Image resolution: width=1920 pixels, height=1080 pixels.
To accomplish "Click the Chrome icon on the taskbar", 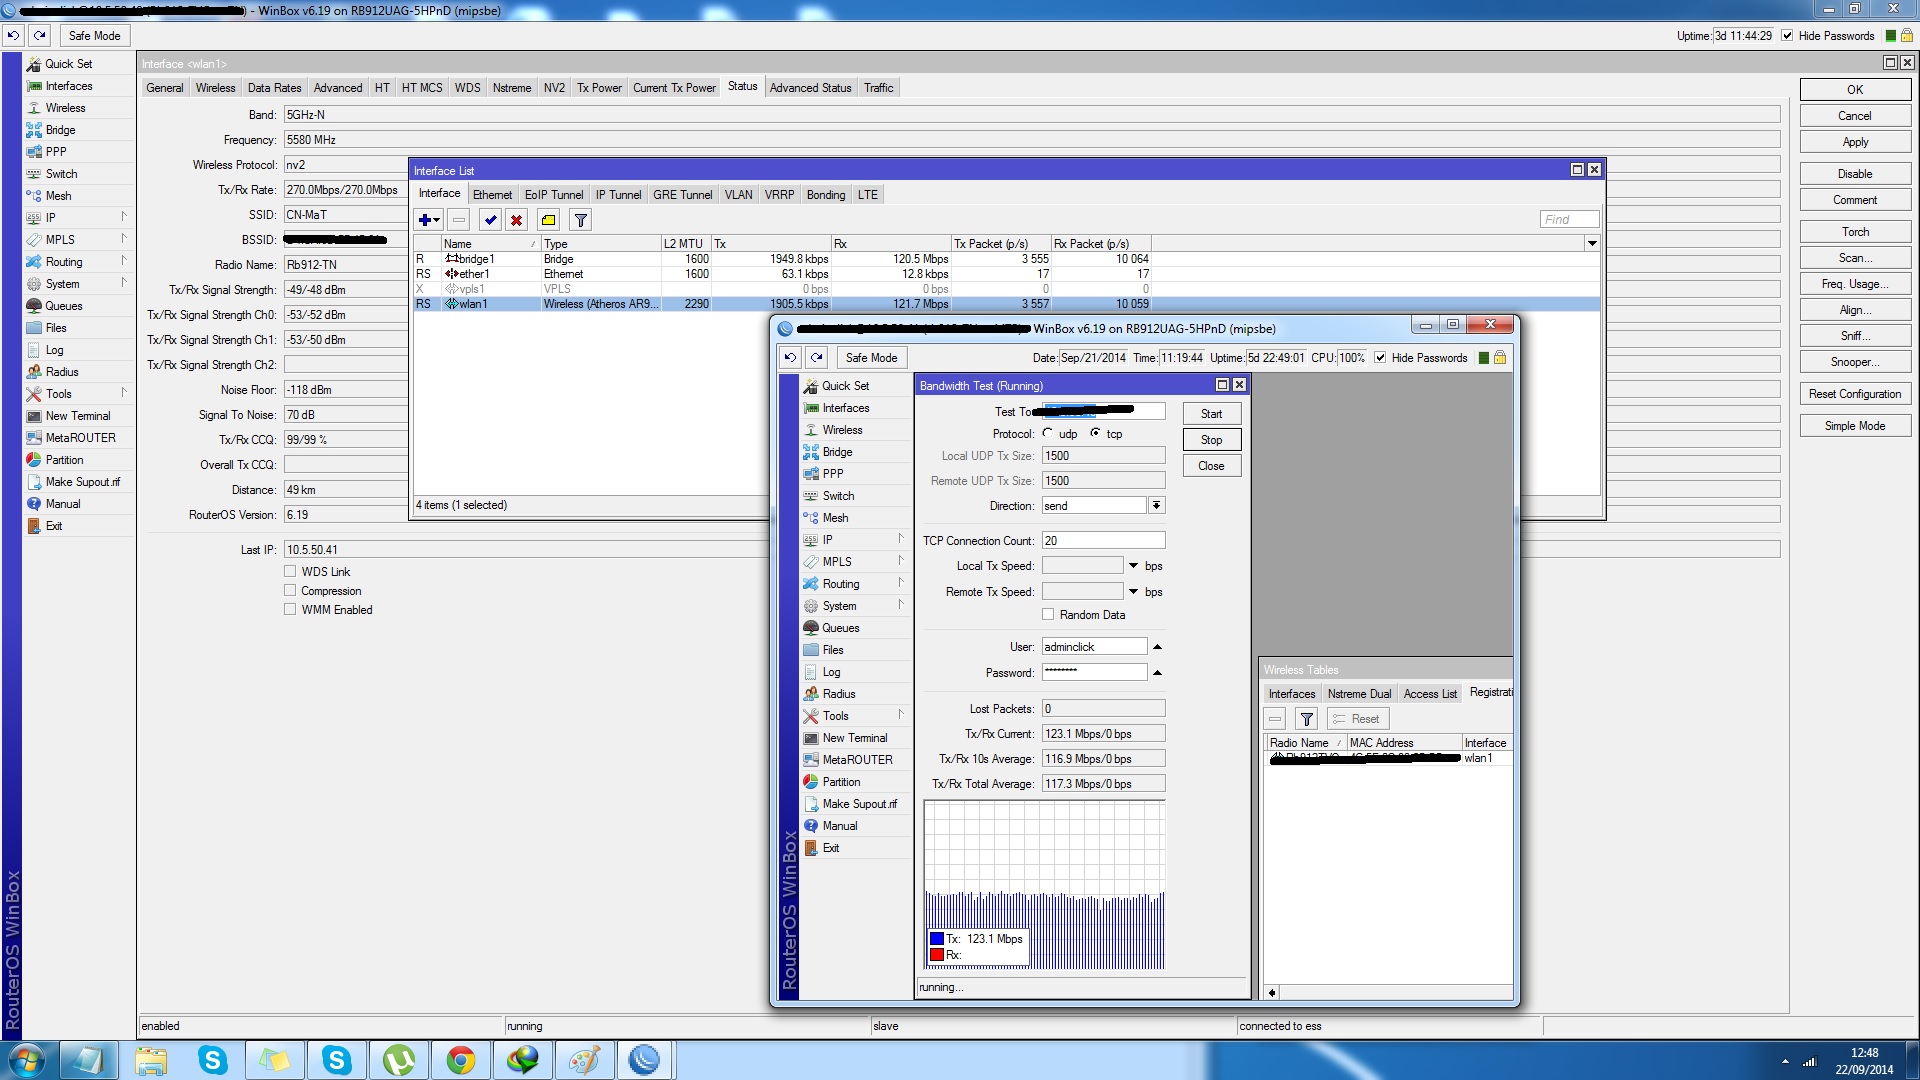I will pyautogui.click(x=460, y=1060).
